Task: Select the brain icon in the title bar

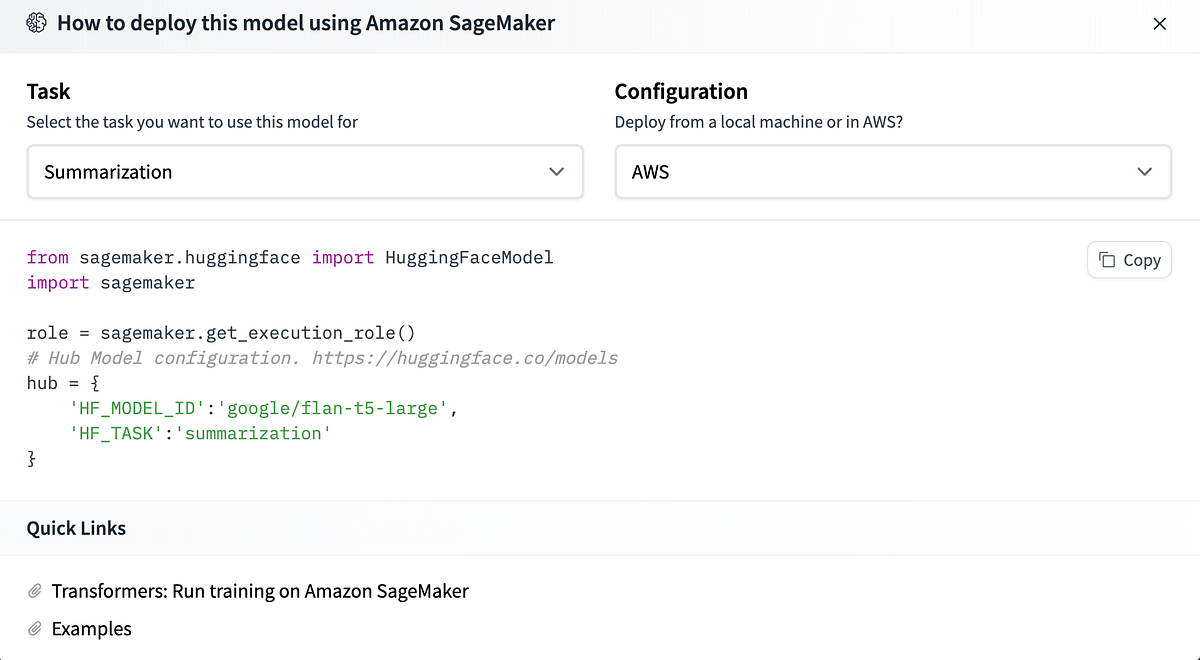Action: [37, 22]
